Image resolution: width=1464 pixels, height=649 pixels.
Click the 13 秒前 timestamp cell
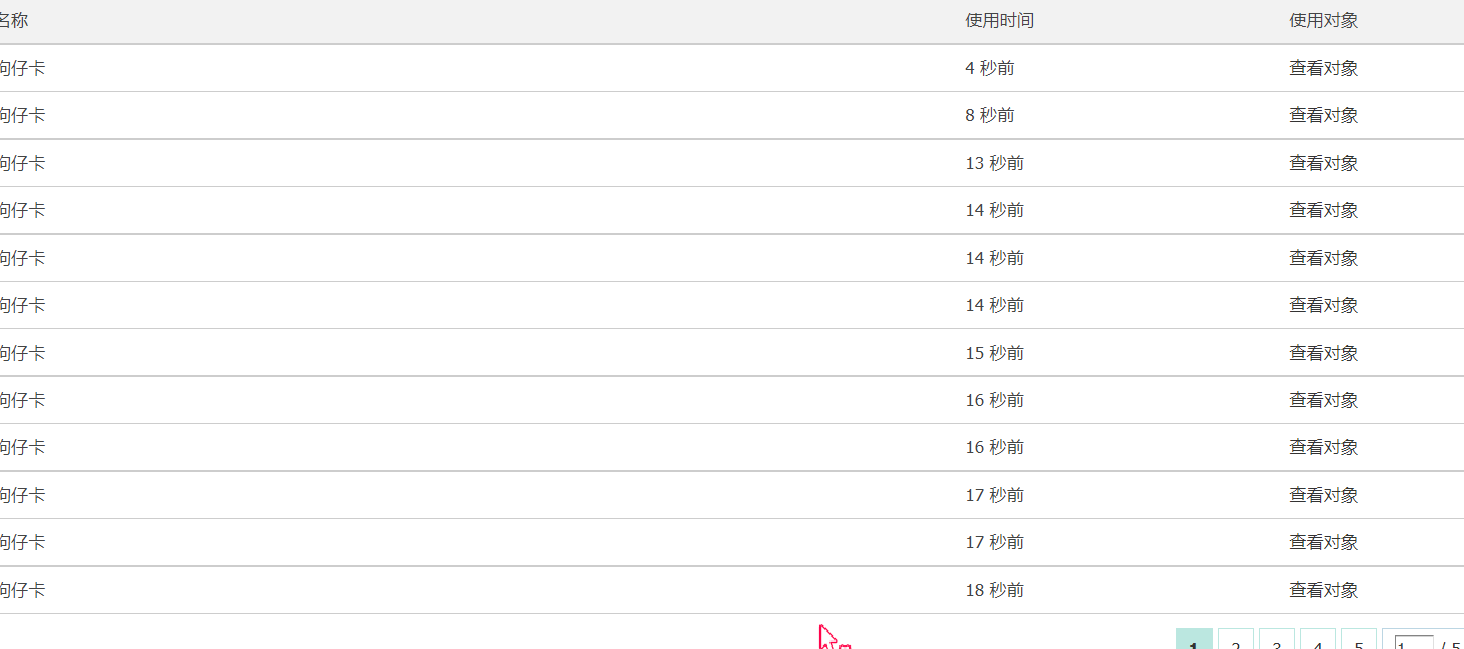pos(994,163)
